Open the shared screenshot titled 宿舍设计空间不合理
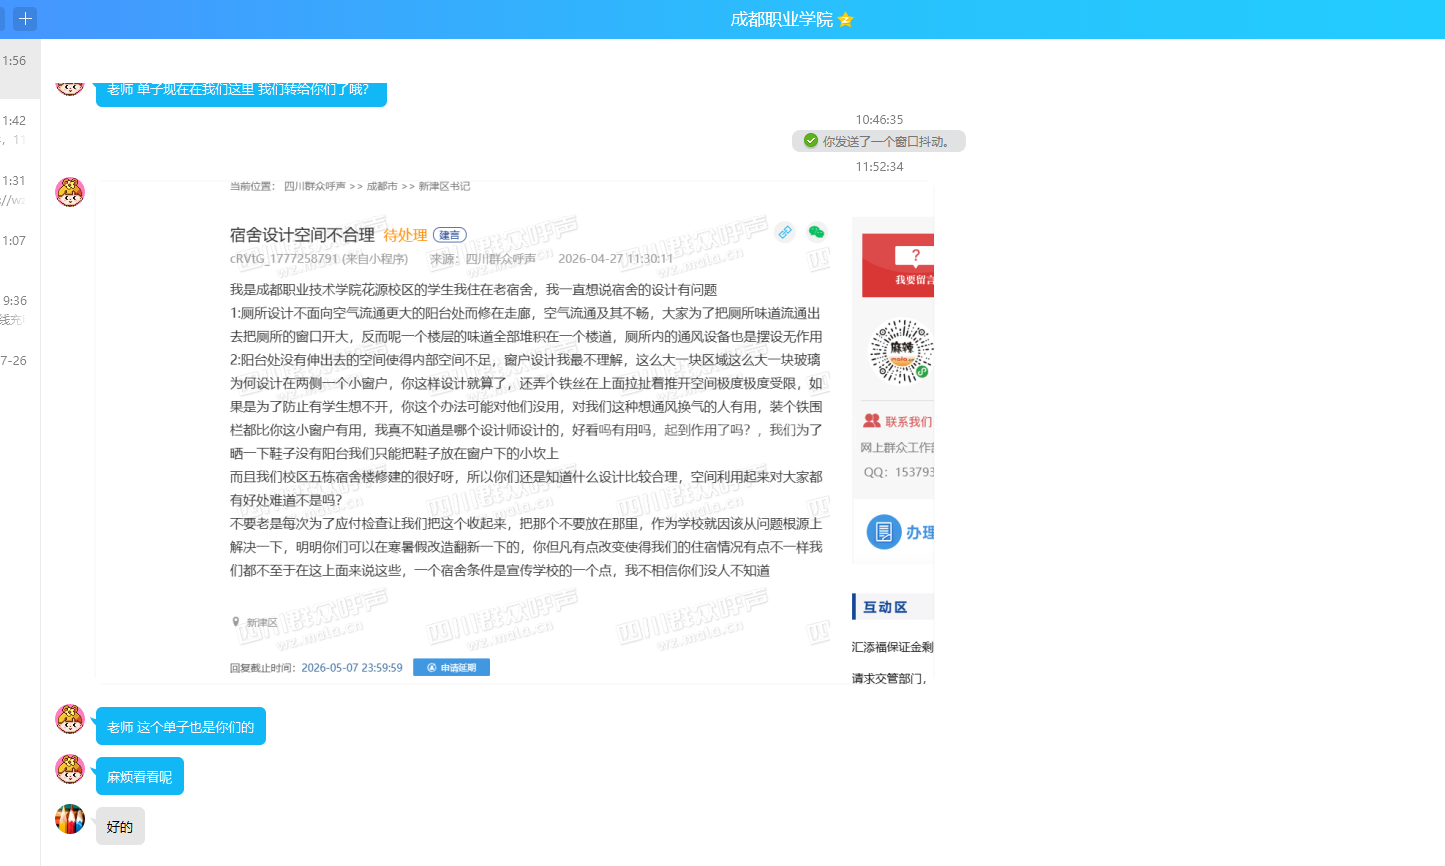The image size is (1445, 866). (x=514, y=432)
